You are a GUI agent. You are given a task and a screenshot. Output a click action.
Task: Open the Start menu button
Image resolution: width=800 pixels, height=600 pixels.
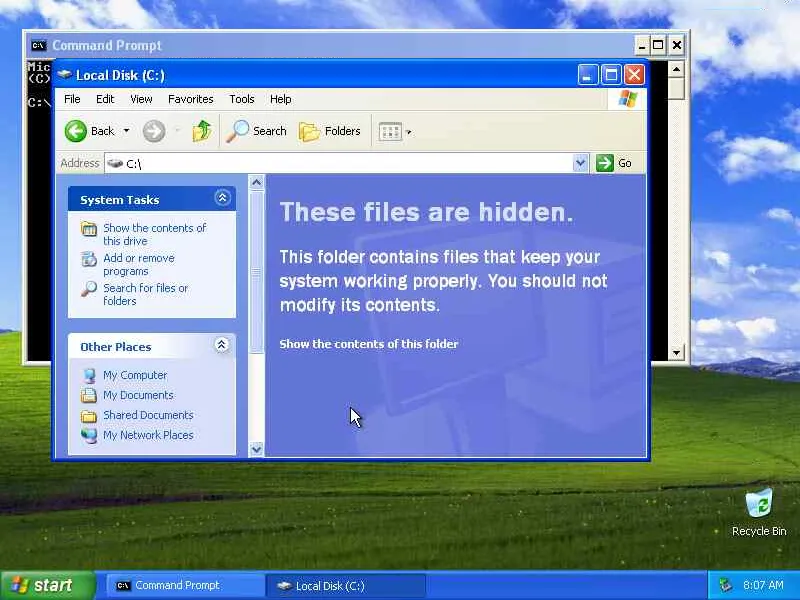(x=48, y=585)
